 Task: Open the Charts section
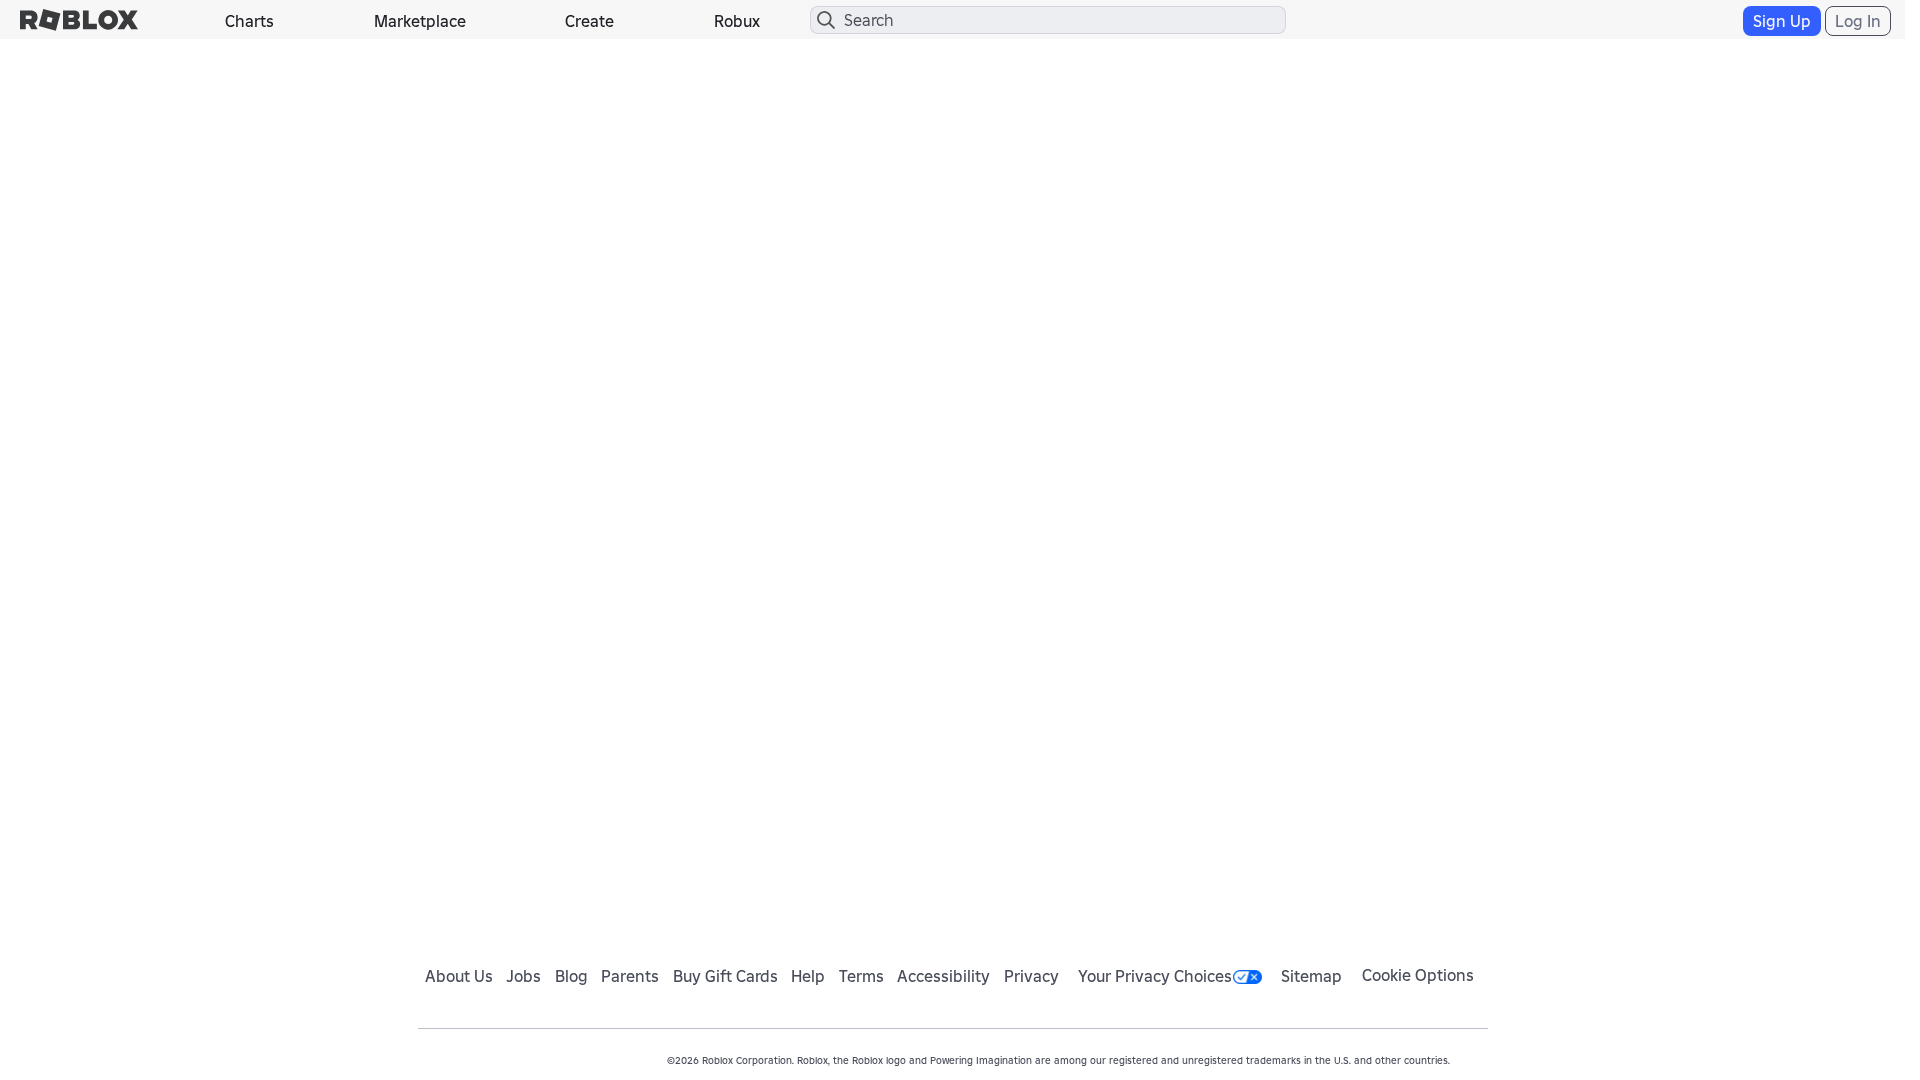tap(248, 21)
